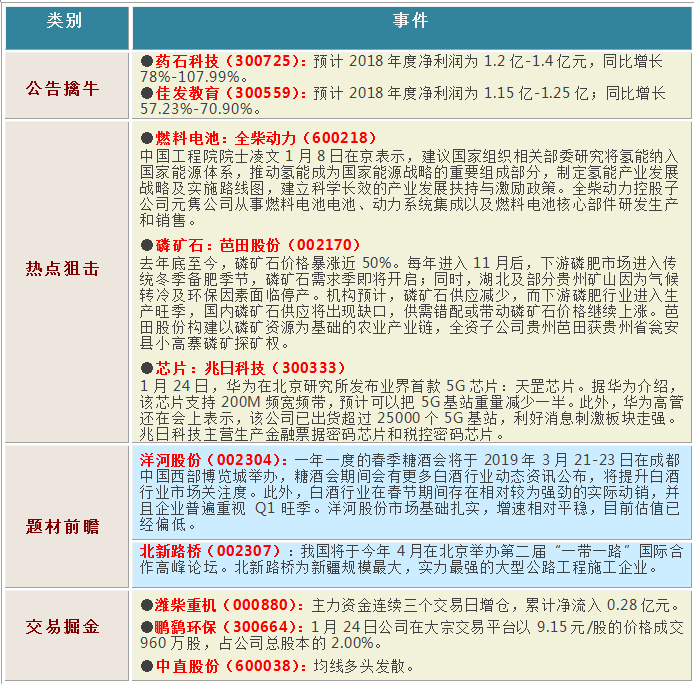Image resolution: width=694 pixels, height=684 pixels.
Task: Click heading 磷矿石：芭田股份（002170）
Action: 258,245
